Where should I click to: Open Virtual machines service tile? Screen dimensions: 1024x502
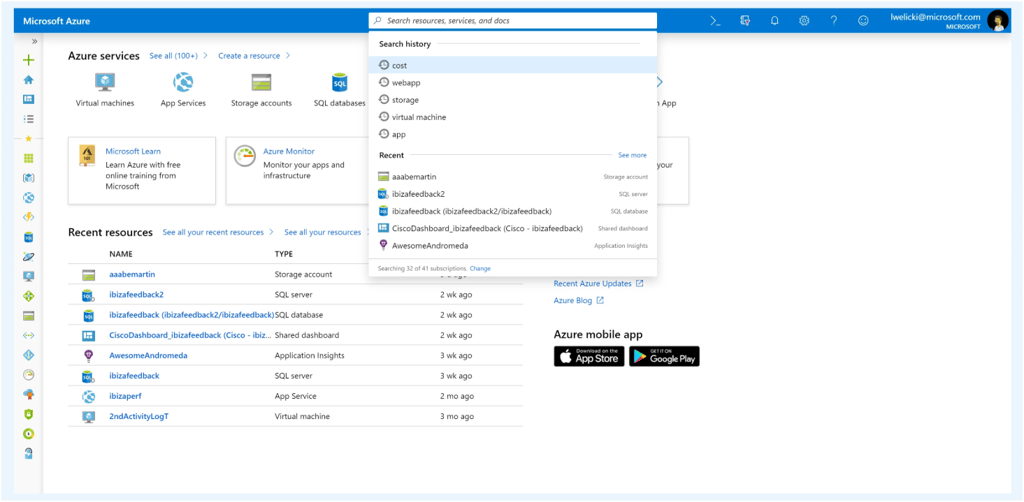104,90
